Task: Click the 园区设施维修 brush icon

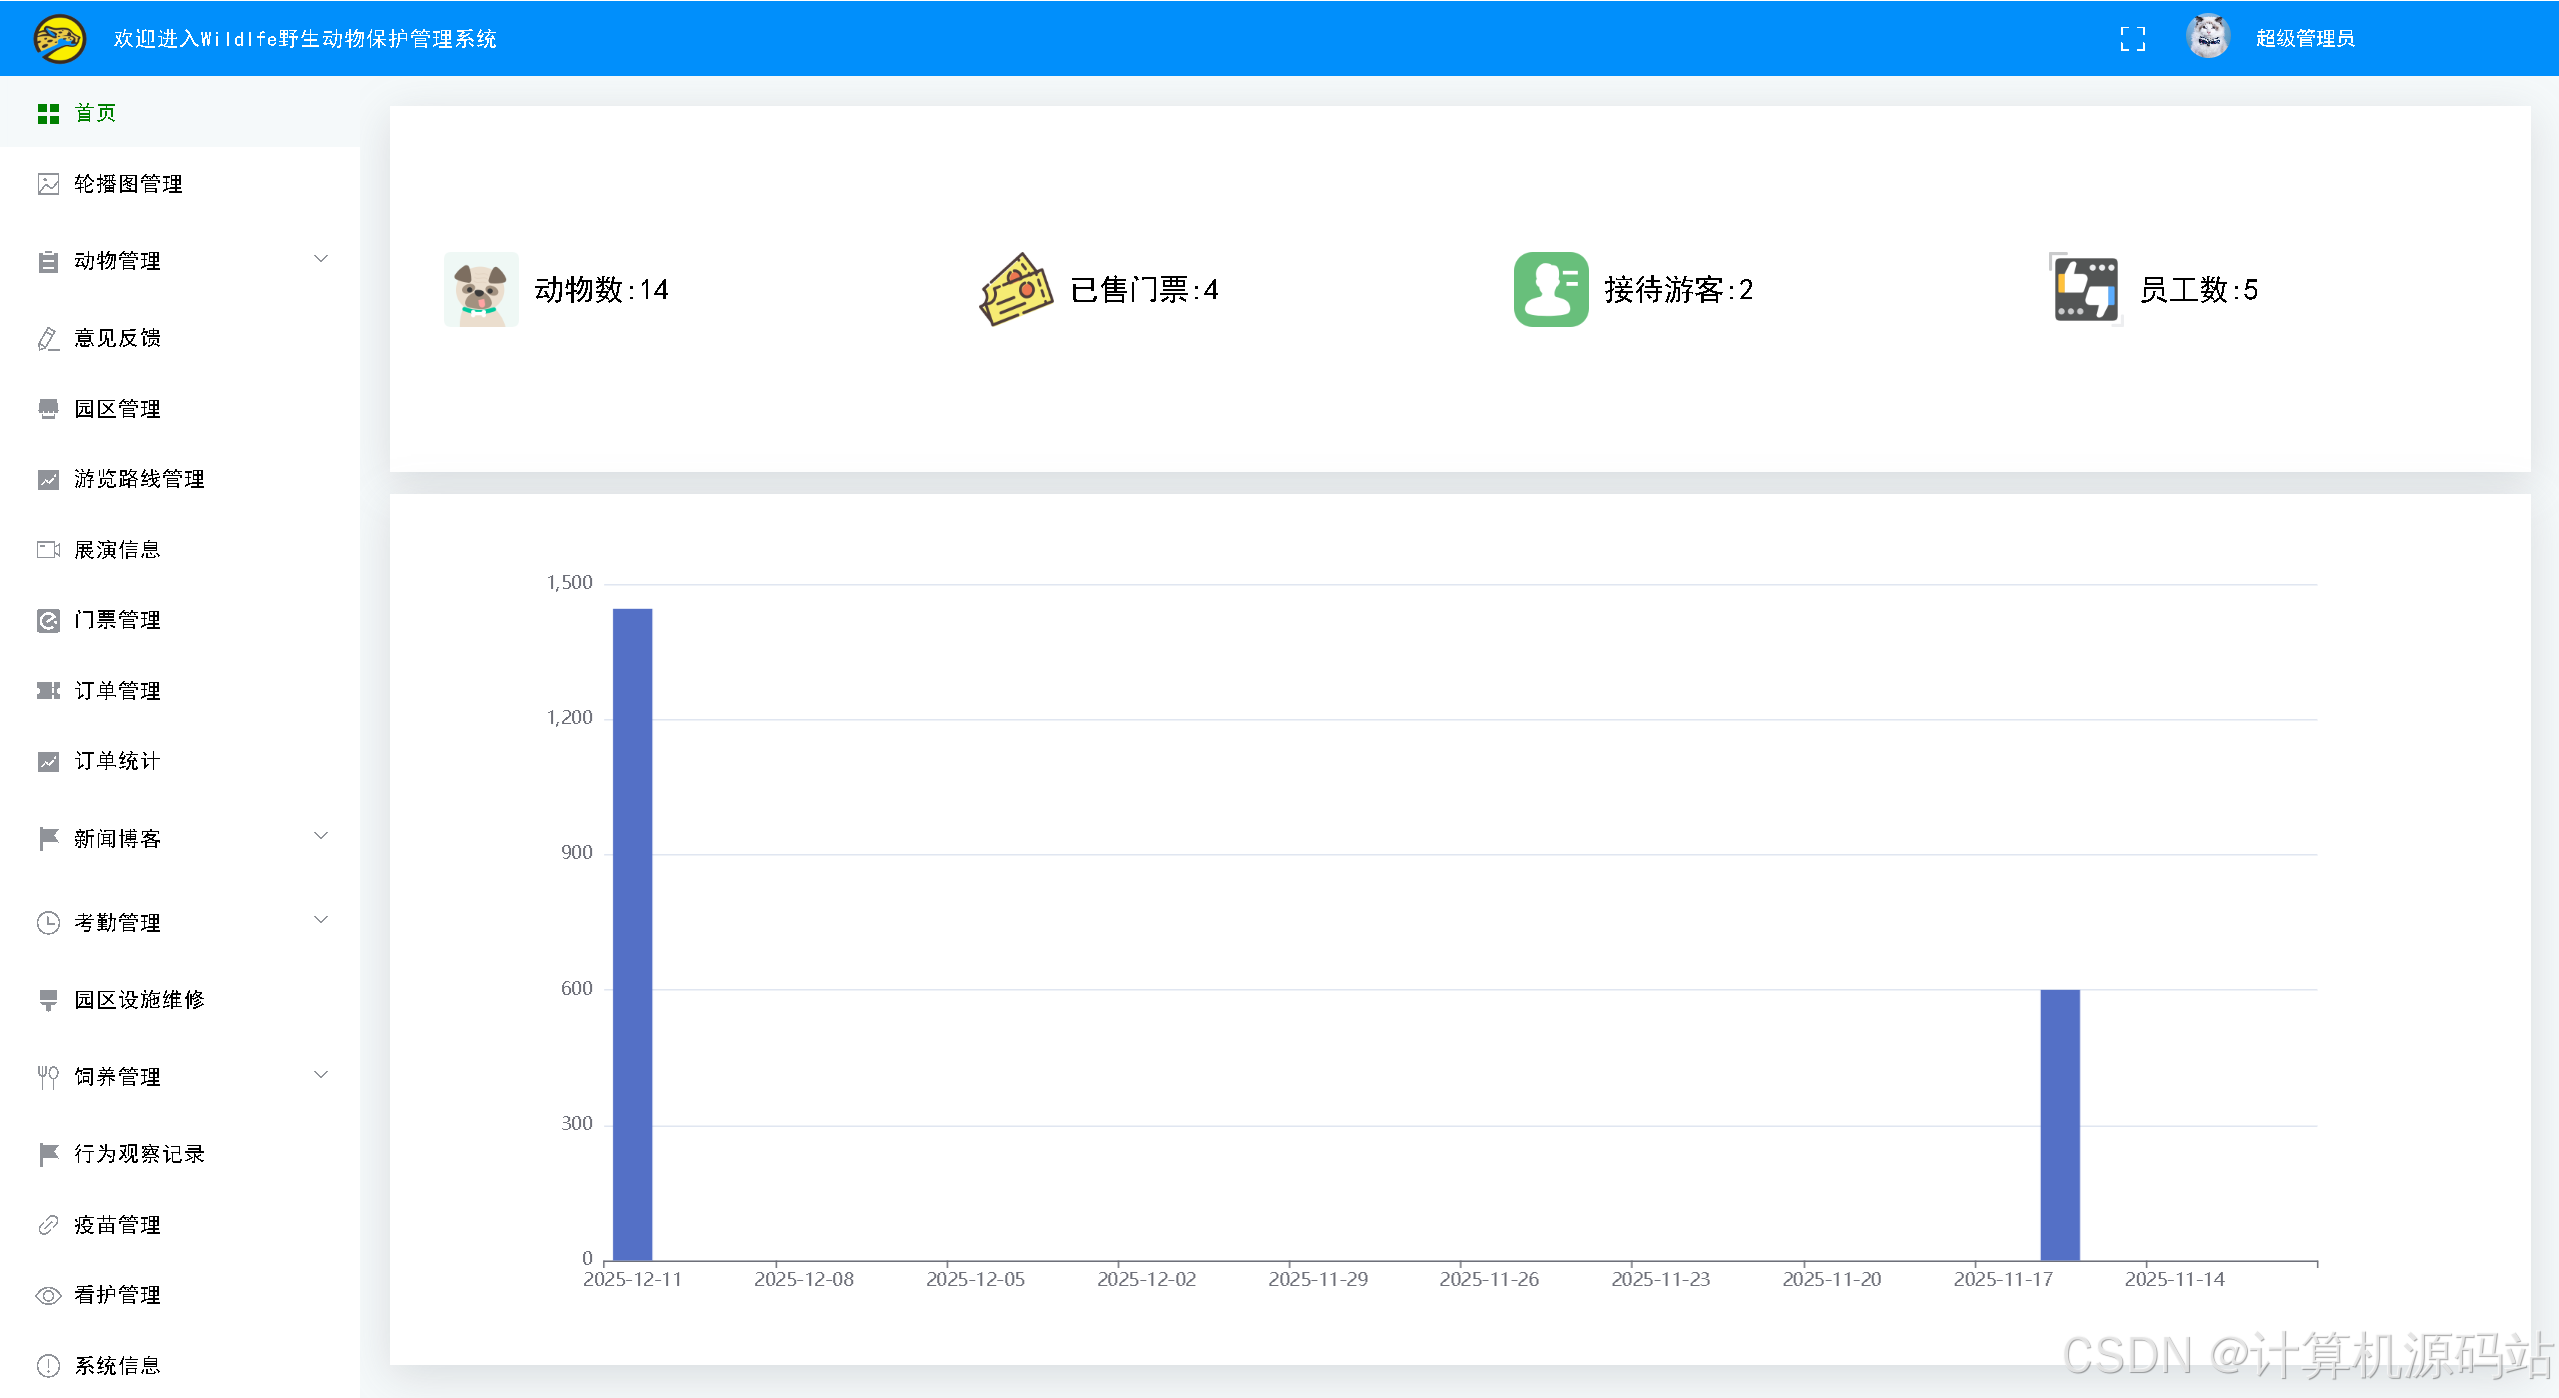Action: pyautogui.click(x=48, y=1000)
